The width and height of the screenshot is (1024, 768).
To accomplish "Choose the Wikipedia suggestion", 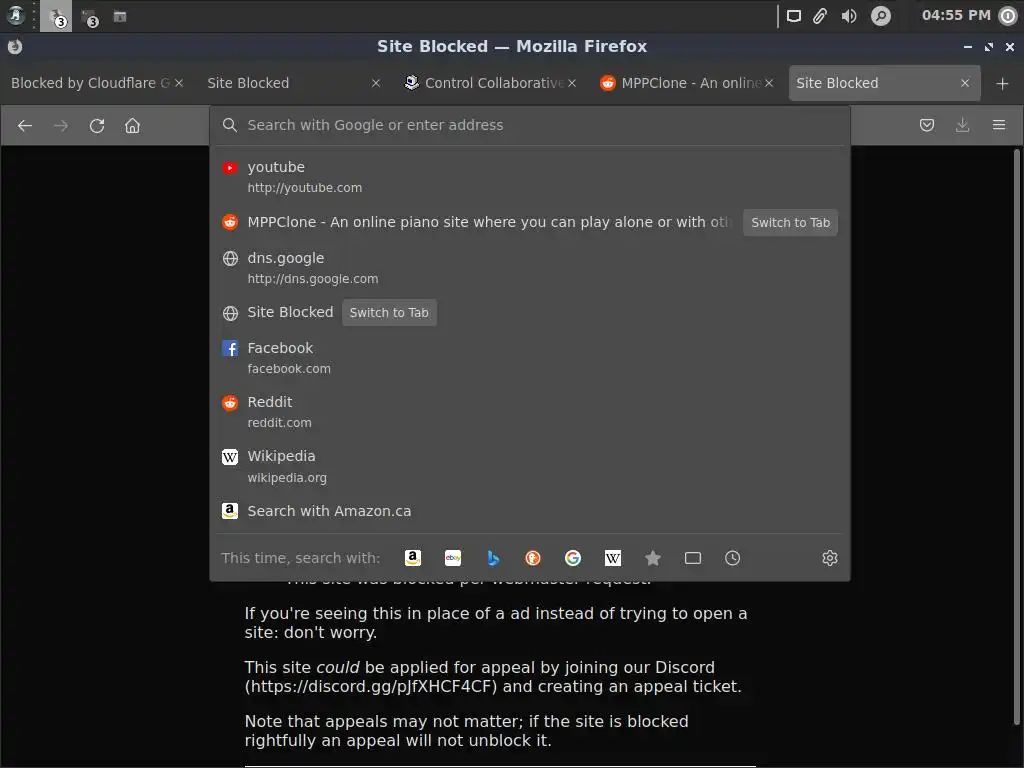I will pyautogui.click(x=530, y=466).
